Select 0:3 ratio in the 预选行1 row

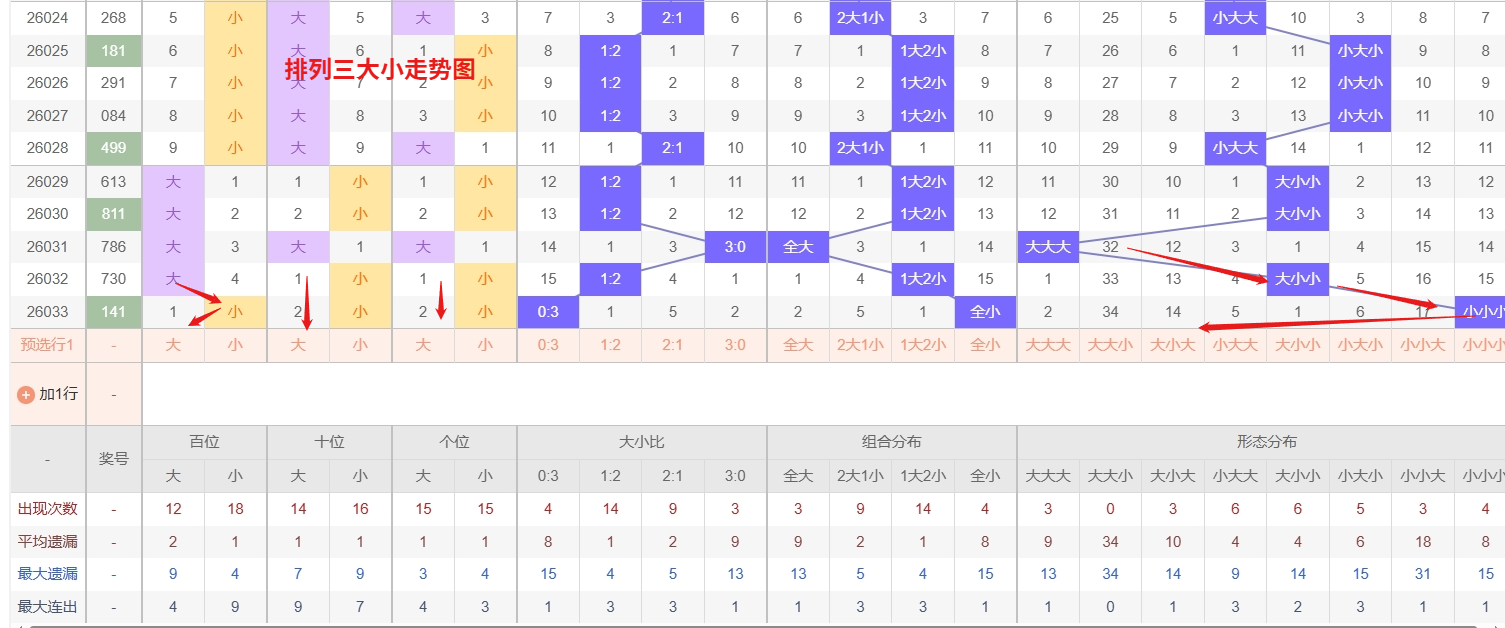point(548,345)
